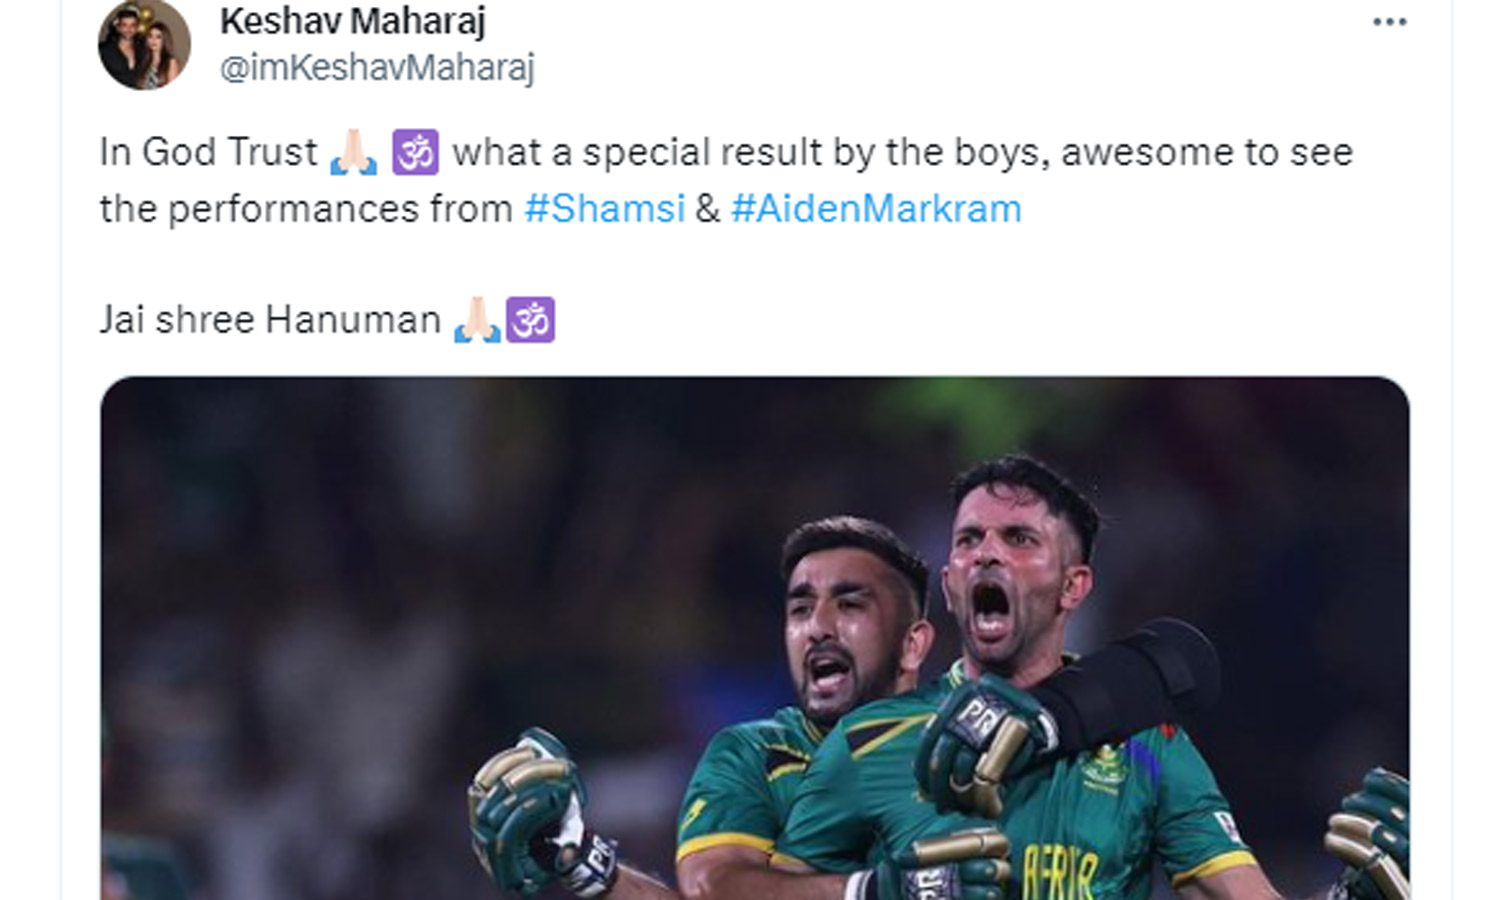Open the @imKeshavMaharaj handle link
The width and height of the screenshot is (1500, 900).
[377, 68]
